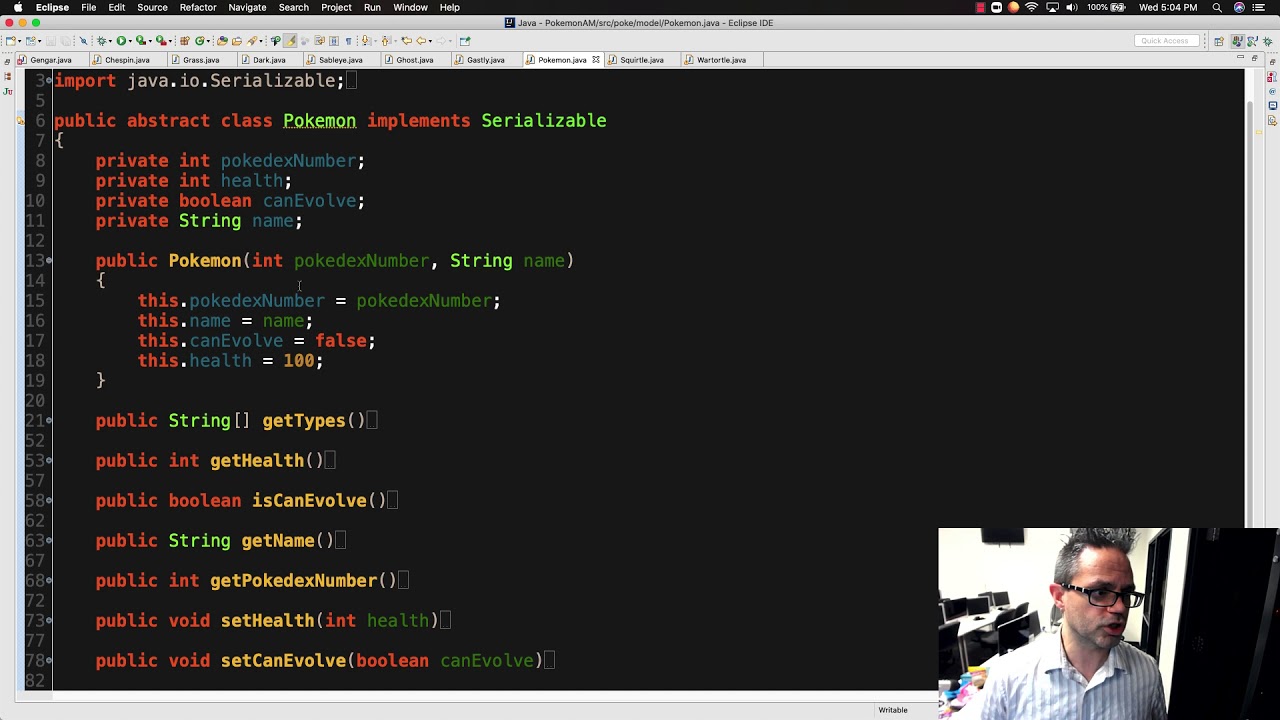Click the green Run button
The width and height of the screenshot is (1280, 720).
coord(121,40)
